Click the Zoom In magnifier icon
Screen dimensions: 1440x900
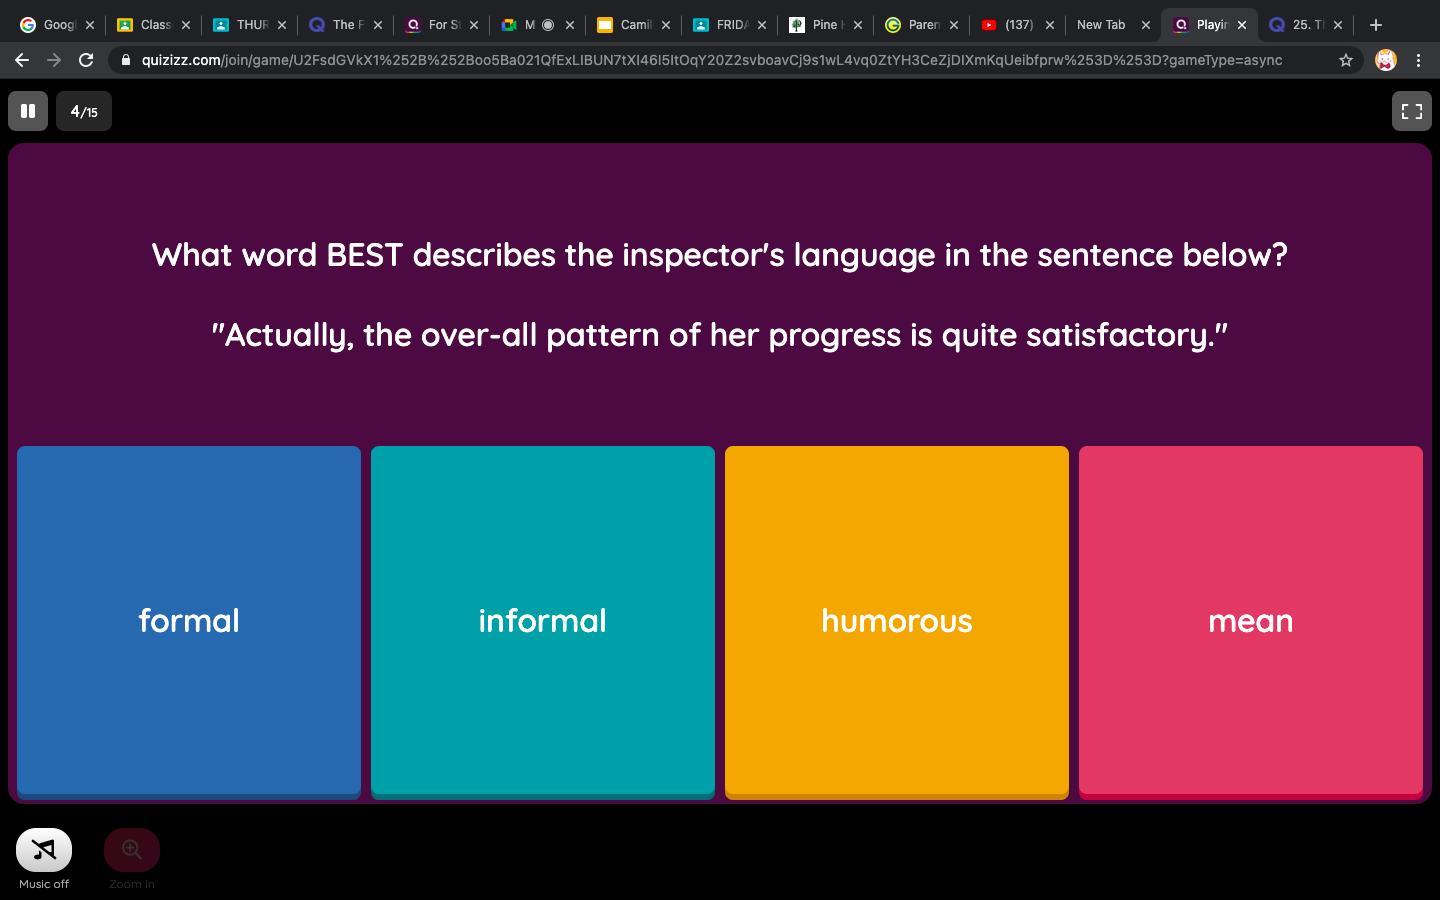(x=132, y=850)
